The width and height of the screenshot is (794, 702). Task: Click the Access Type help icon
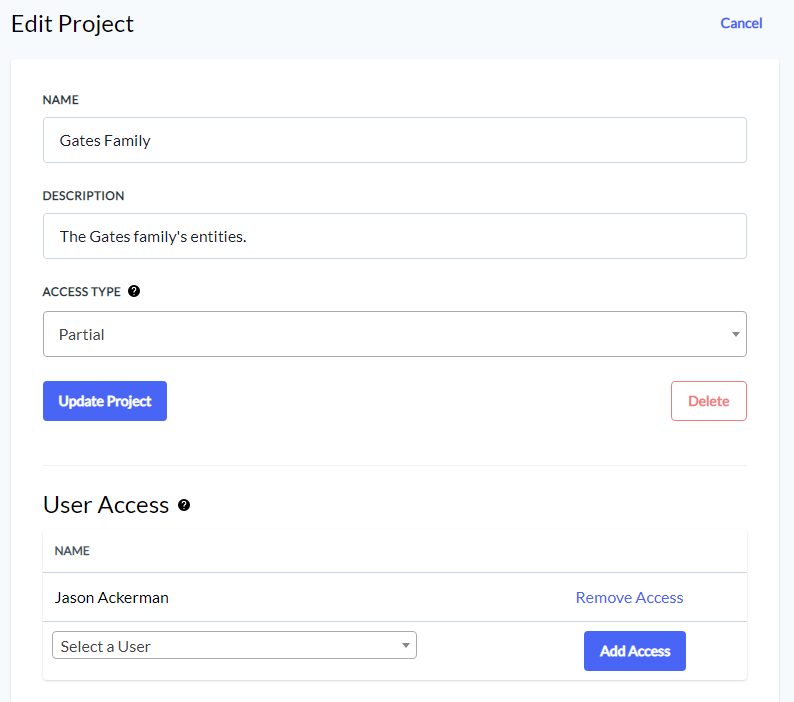coord(134,292)
